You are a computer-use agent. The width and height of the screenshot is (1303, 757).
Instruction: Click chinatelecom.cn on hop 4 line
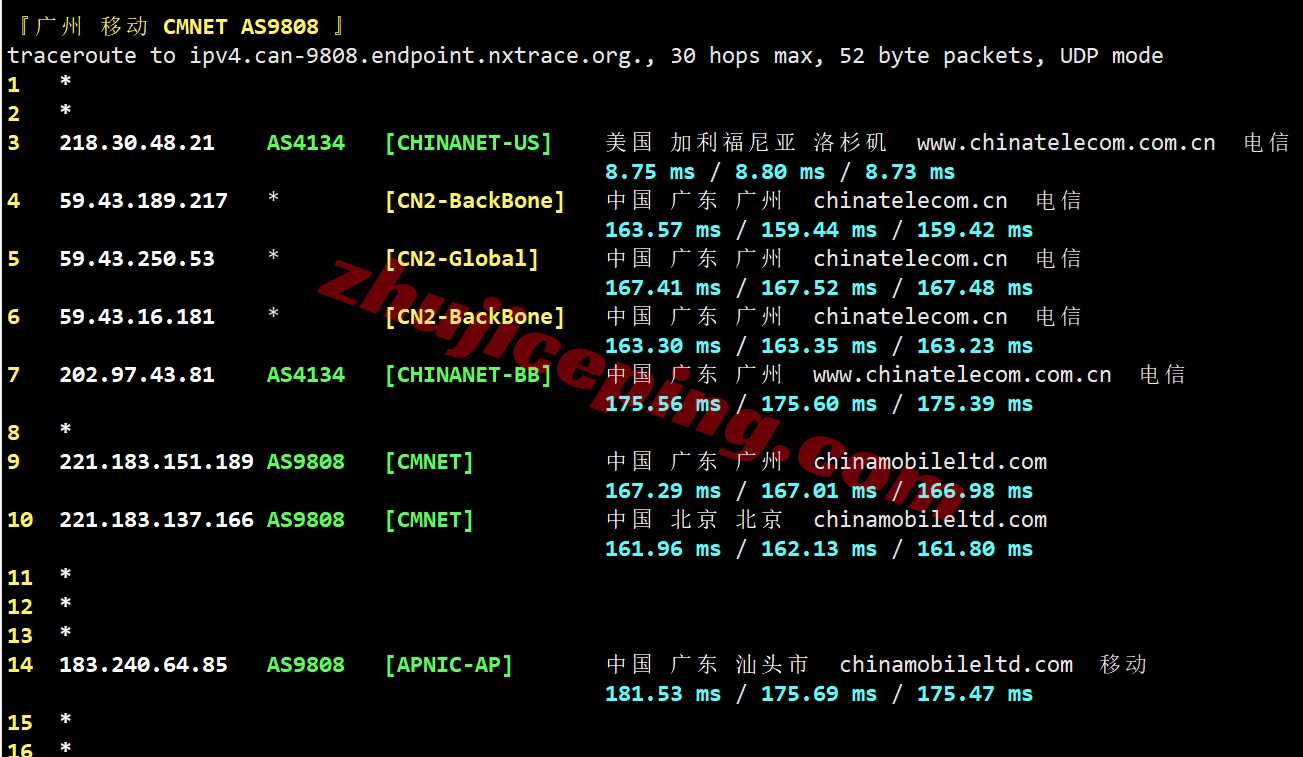910,201
